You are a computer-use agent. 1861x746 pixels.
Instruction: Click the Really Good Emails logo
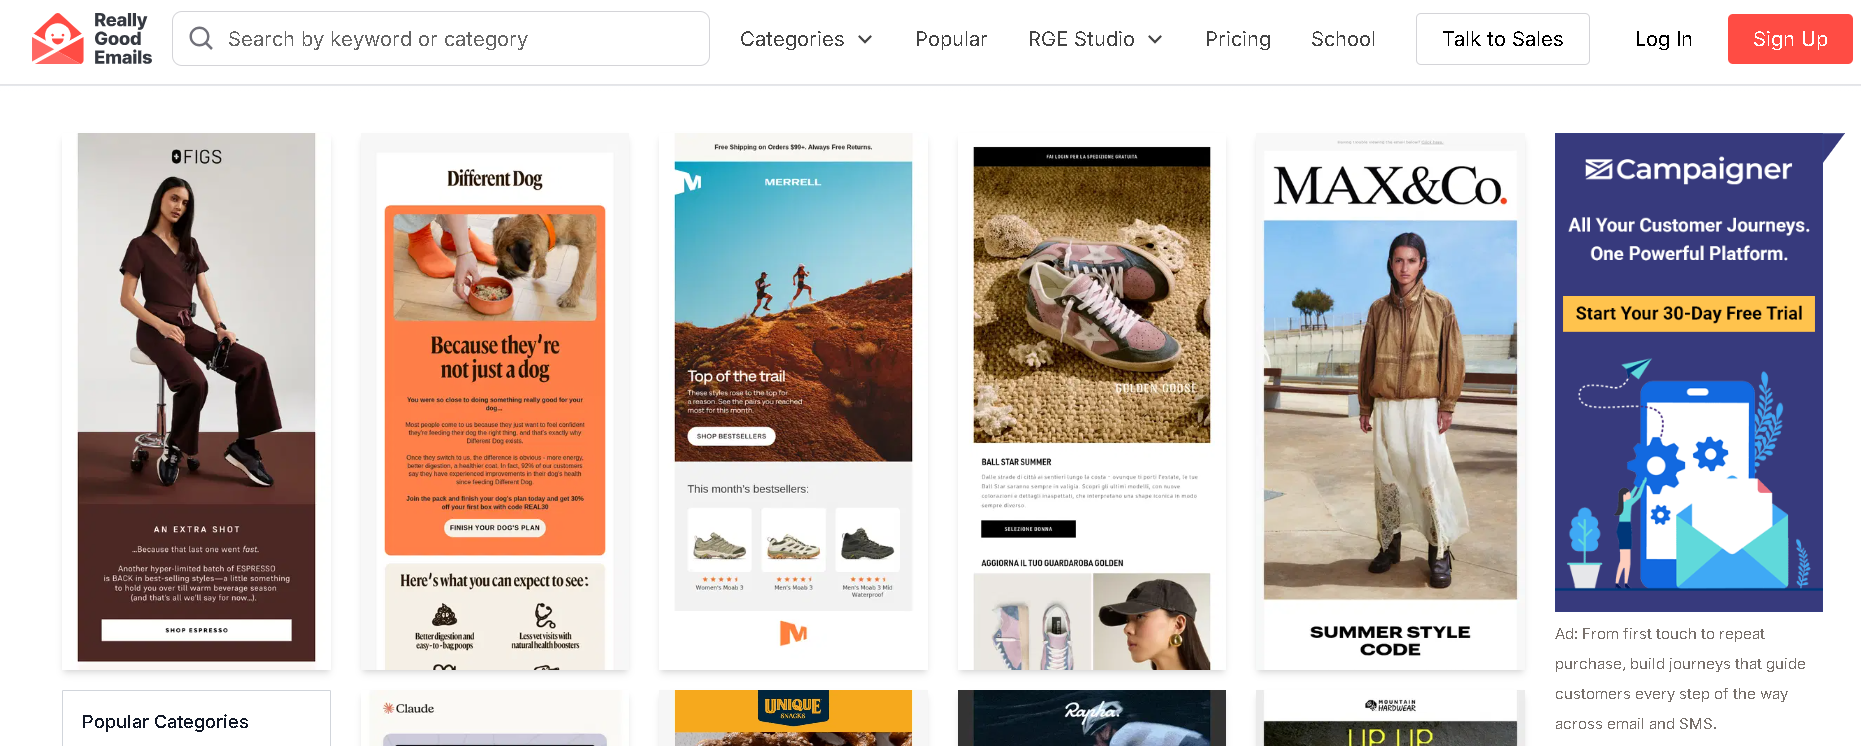(x=92, y=39)
